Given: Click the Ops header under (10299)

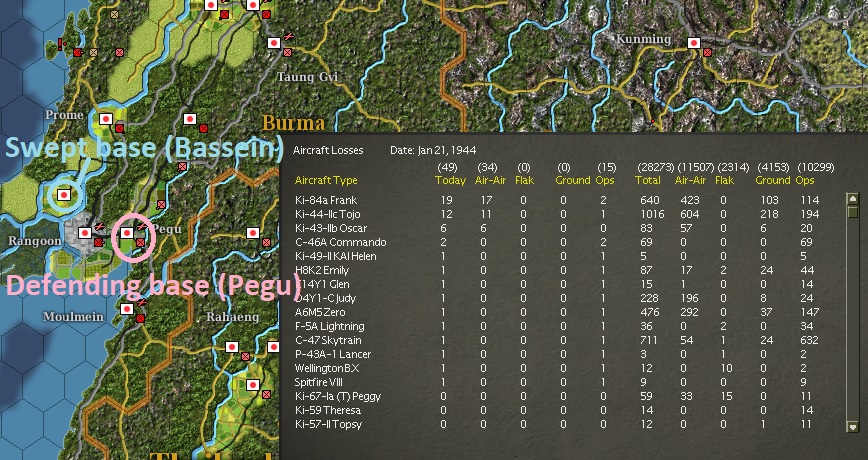Looking at the screenshot, I should (x=804, y=180).
